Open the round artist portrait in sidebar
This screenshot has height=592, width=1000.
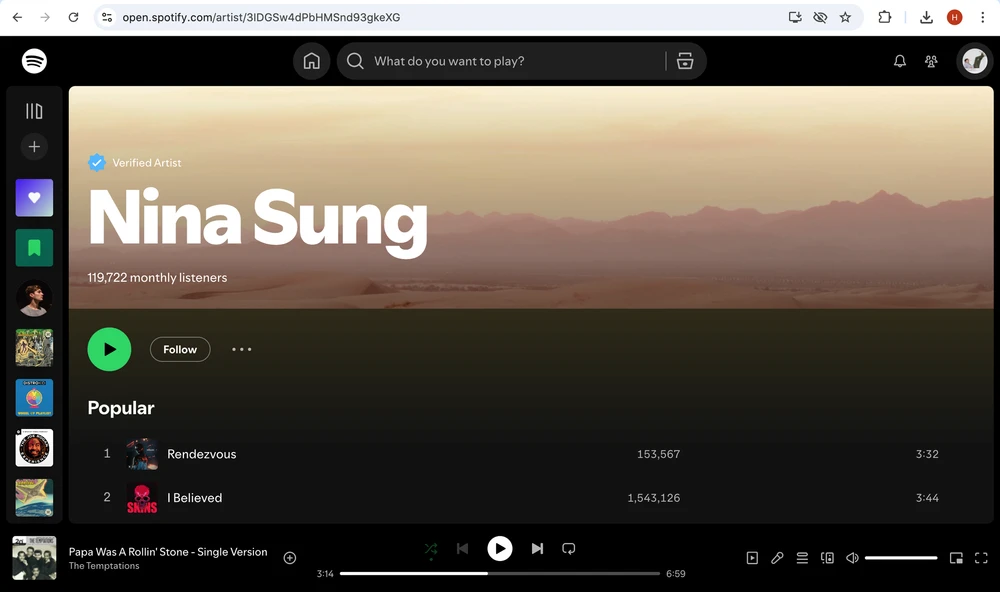click(x=34, y=298)
